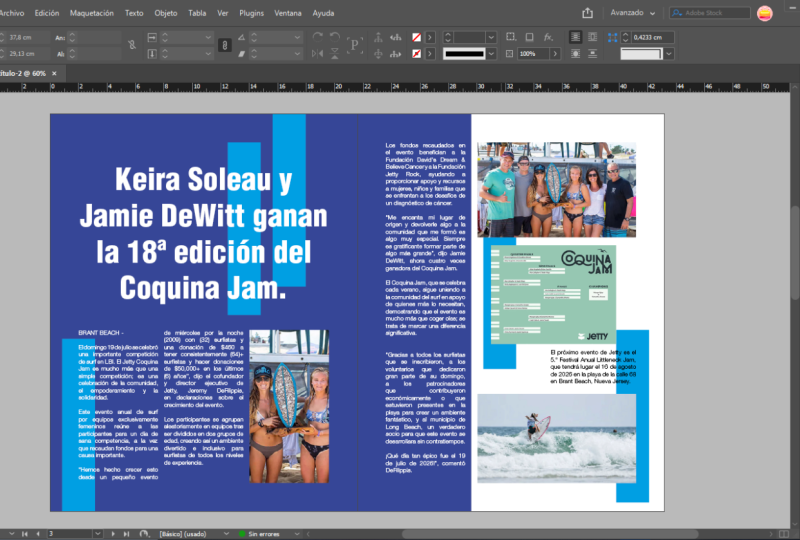Toggle constrain width and height proportions
Viewport: 800px width, 540px height.
click(x=132, y=45)
